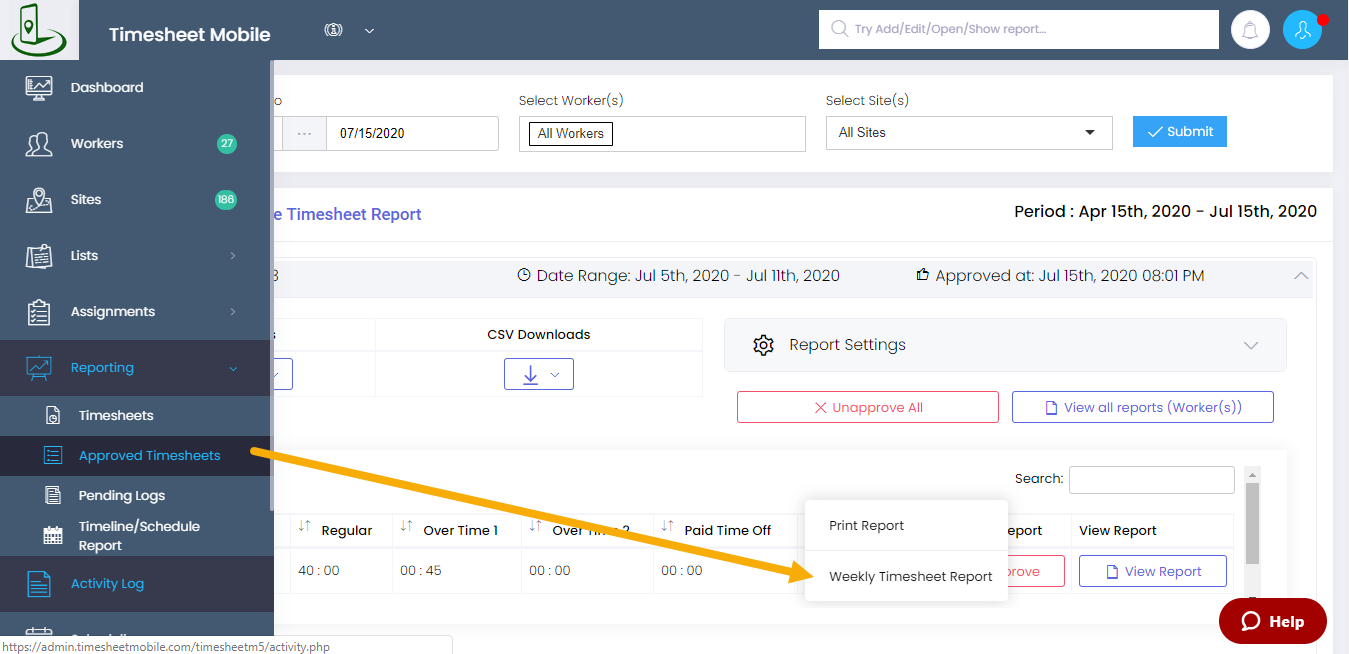Open Timeline/Schedule Report menu item

(x=139, y=536)
